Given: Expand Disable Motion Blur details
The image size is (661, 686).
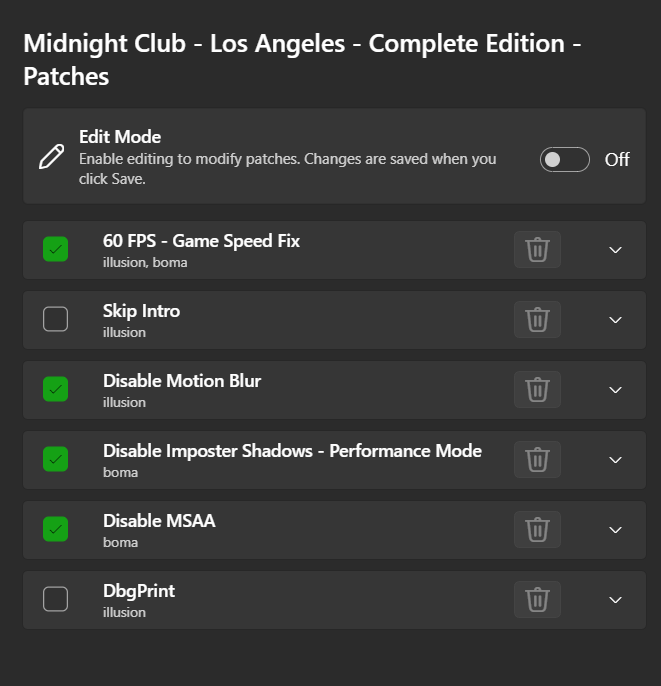Looking at the screenshot, I should pos(616,390).
